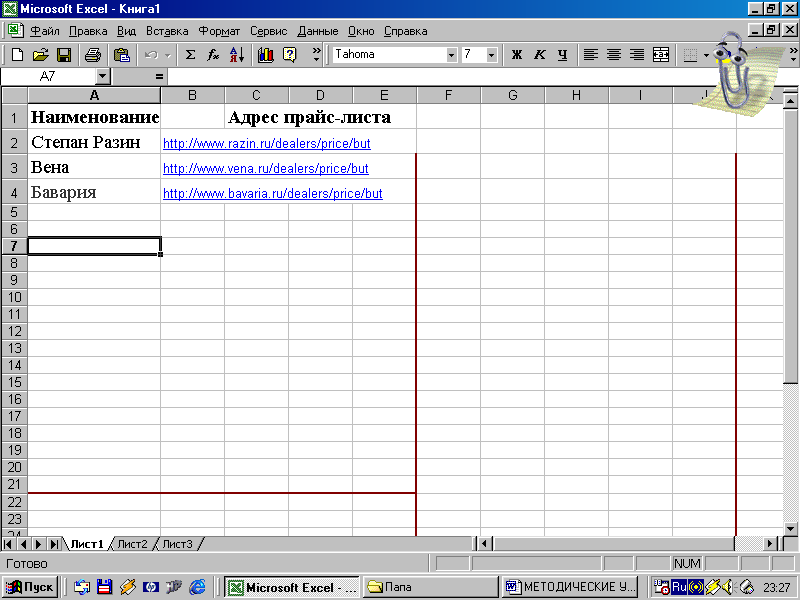Screen dimensions: 800x600
Task: Click the AutoSum sigma icon
Action: (190, 55)
